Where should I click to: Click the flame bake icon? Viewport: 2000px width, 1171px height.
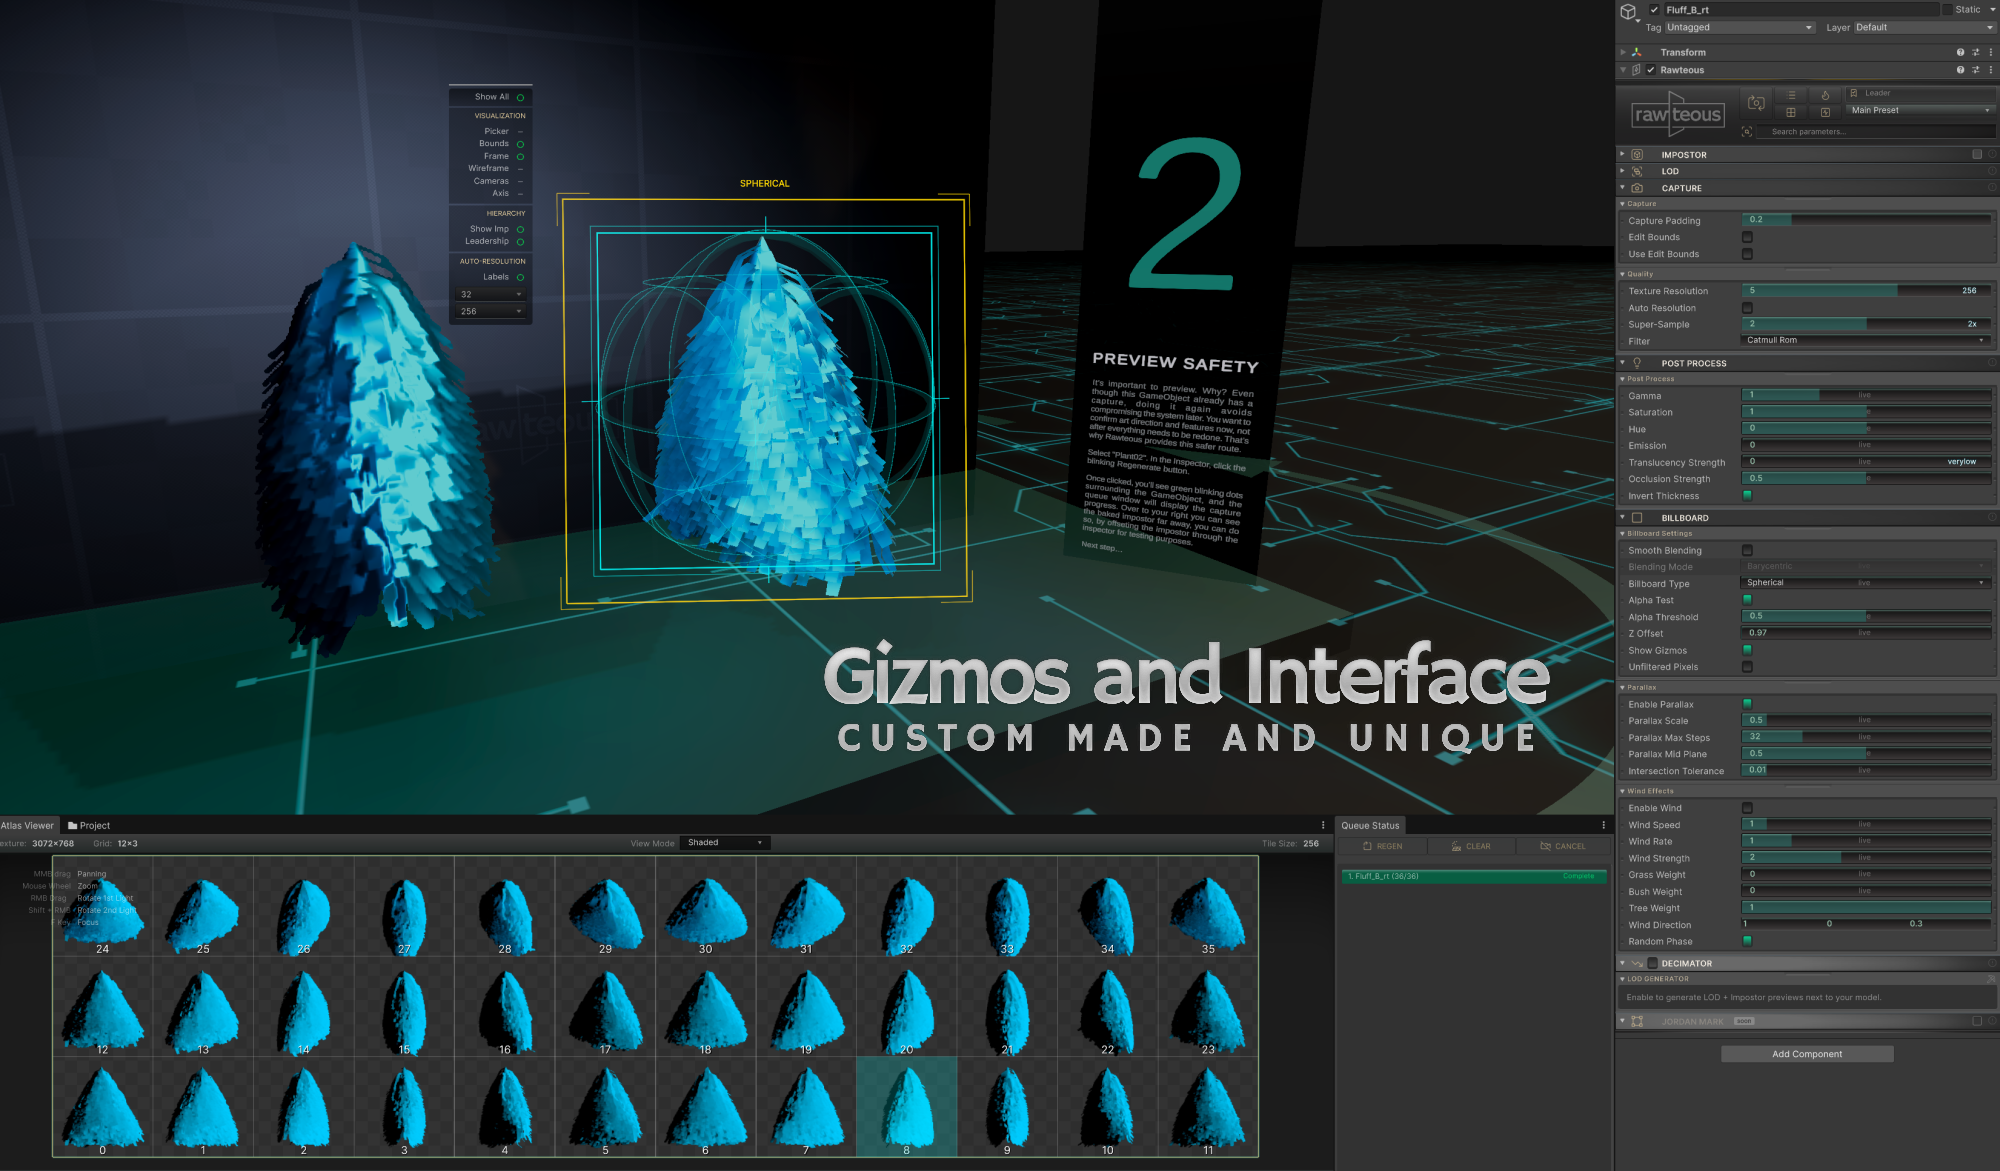pyautogui.click(x=1825, y=95)
